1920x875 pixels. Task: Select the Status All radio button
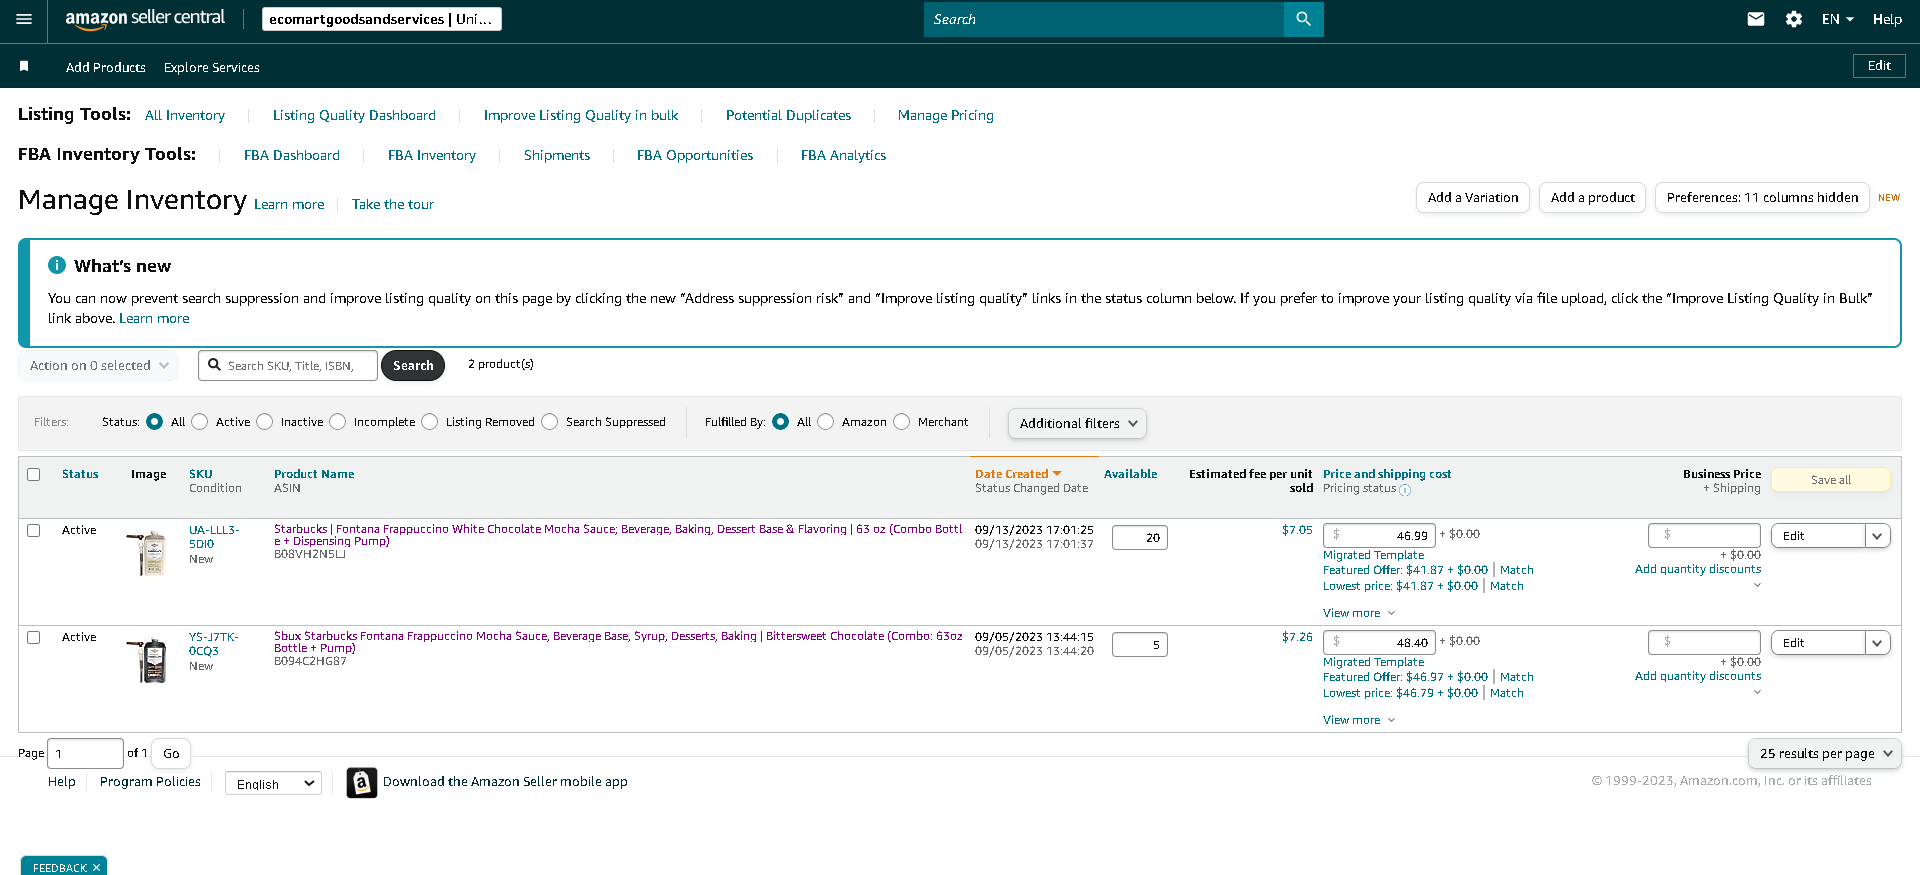[155, 422]
